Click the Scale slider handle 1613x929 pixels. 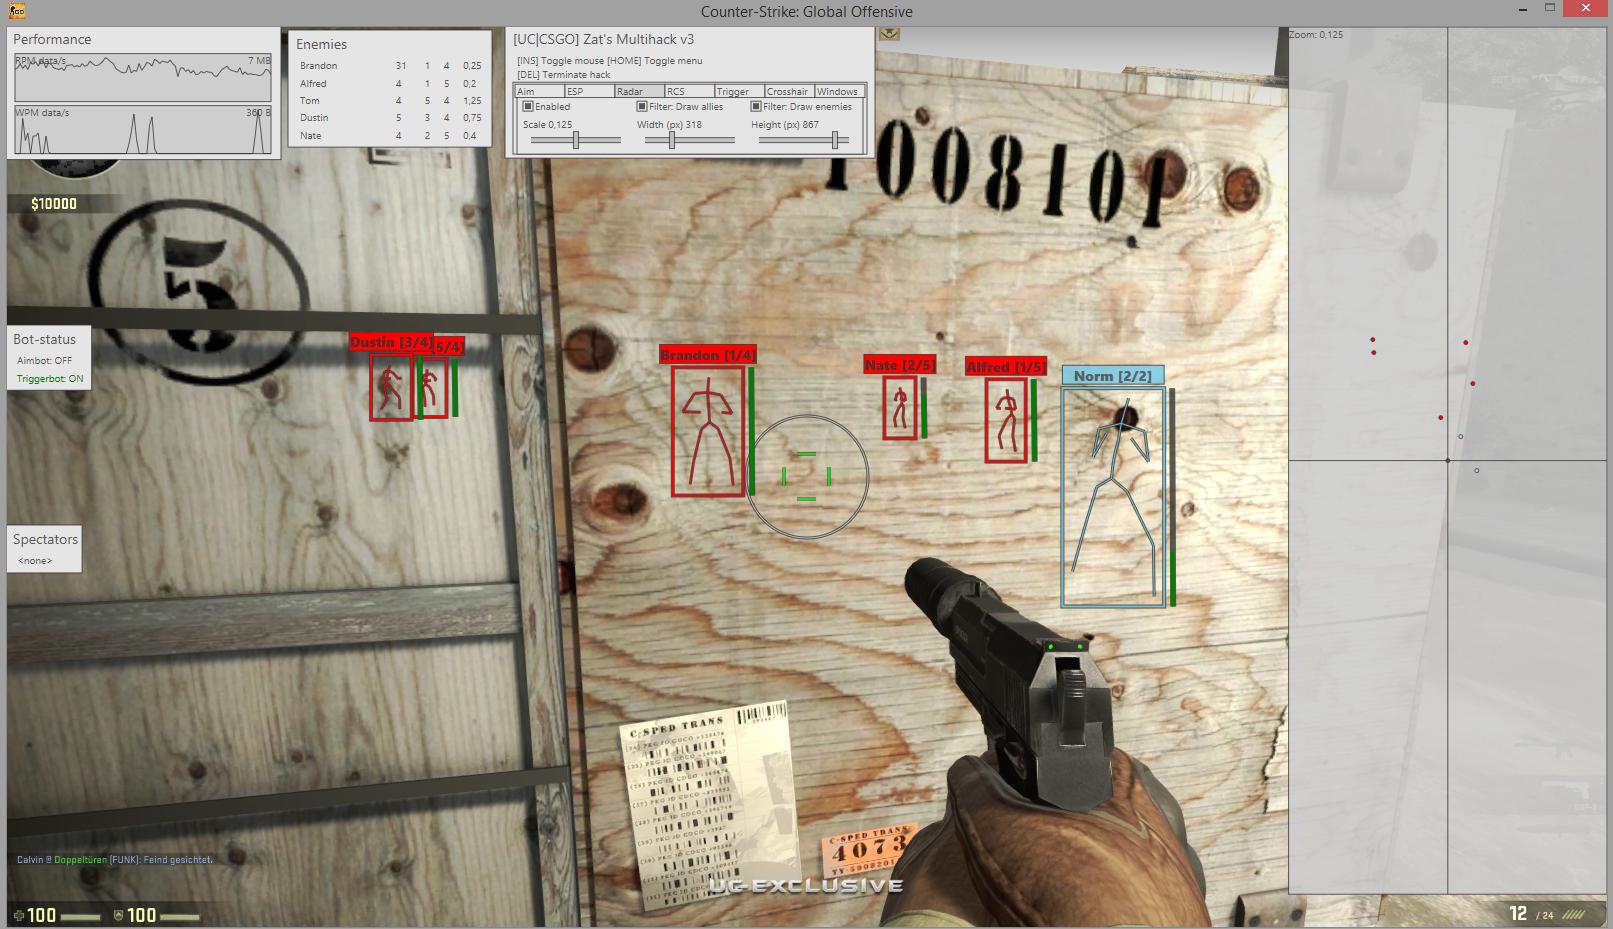point(576,141)
